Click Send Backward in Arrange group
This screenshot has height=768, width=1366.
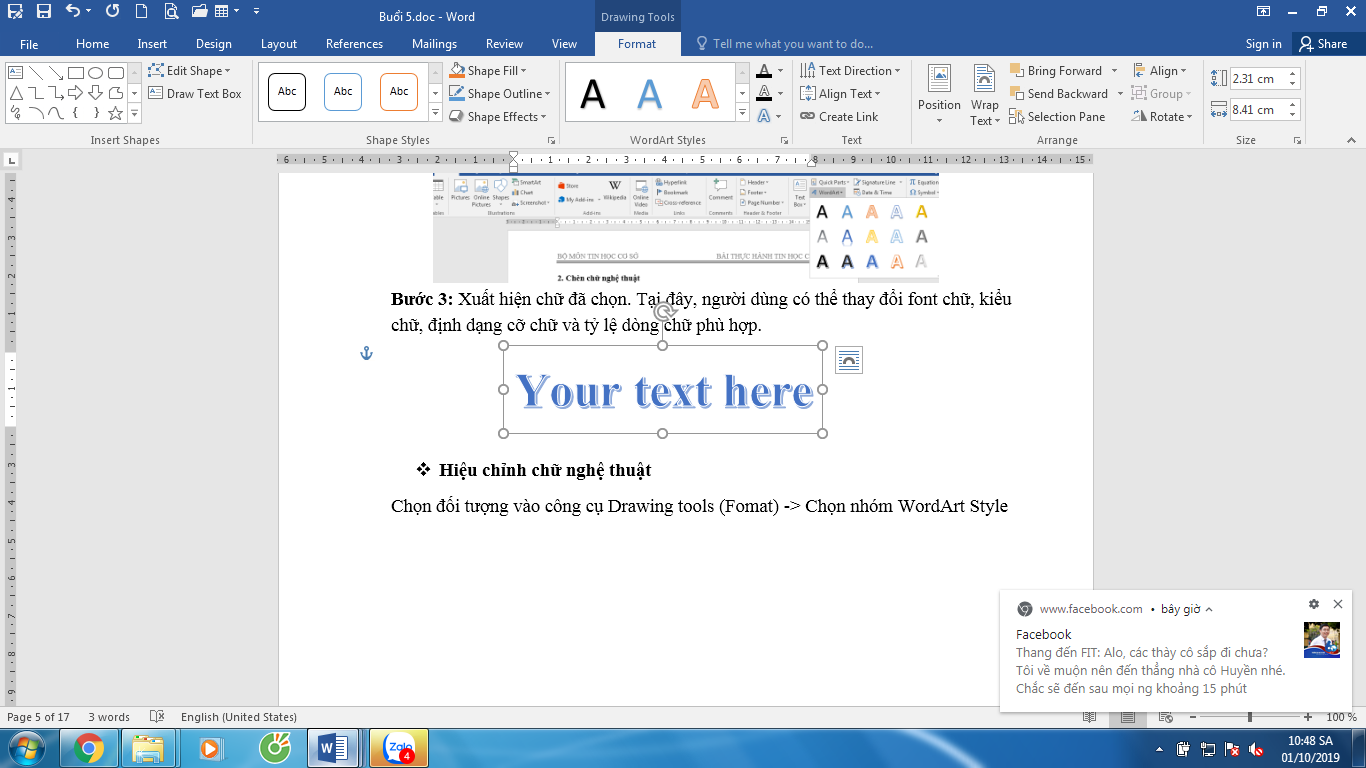click(x=1058, y=94)
